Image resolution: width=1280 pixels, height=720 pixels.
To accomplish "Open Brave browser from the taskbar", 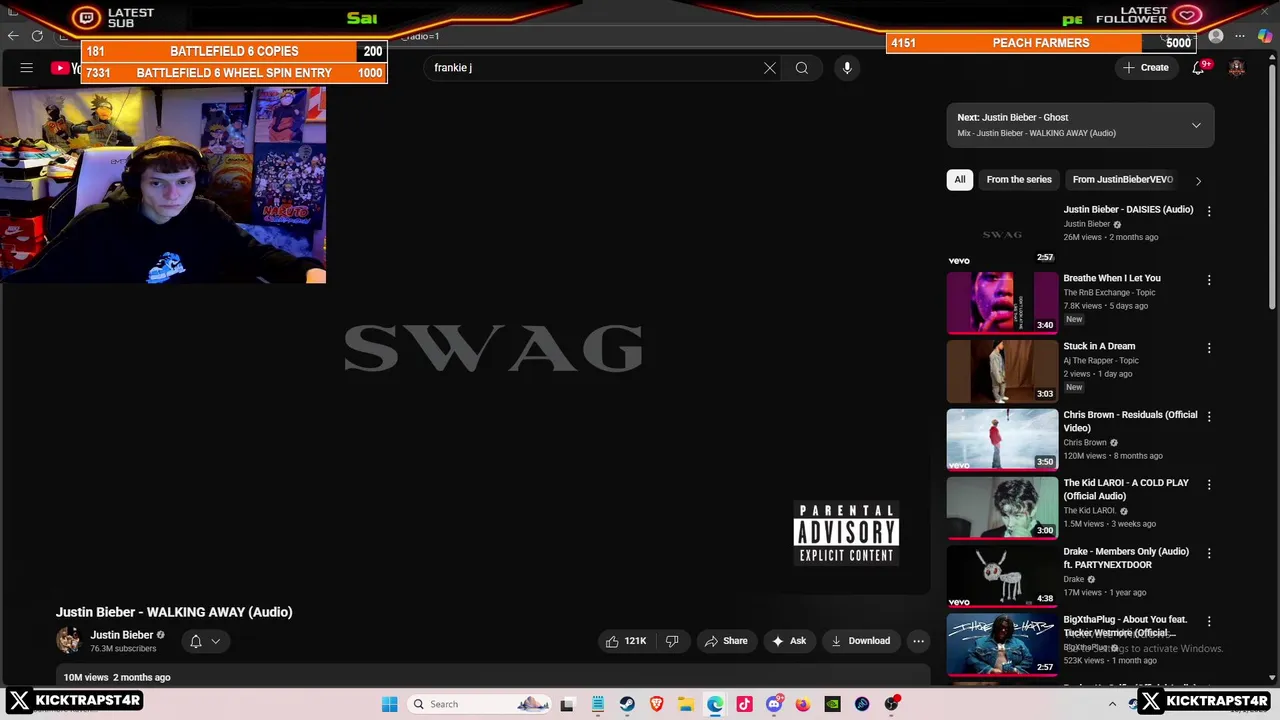I will click(x=656, y=704).
